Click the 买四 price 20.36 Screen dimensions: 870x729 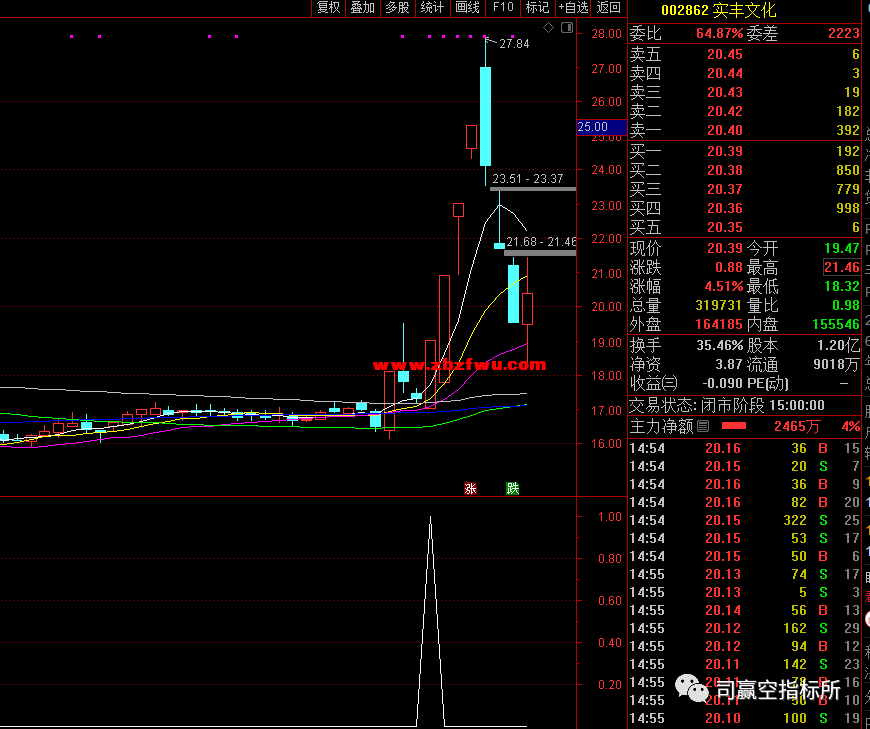tap(725, 208)
